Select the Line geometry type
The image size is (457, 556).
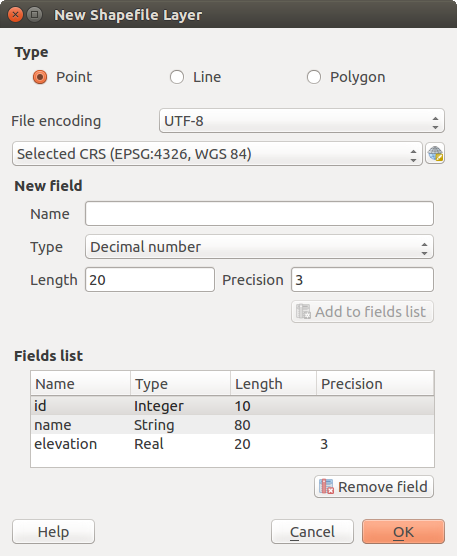[177, 77]
